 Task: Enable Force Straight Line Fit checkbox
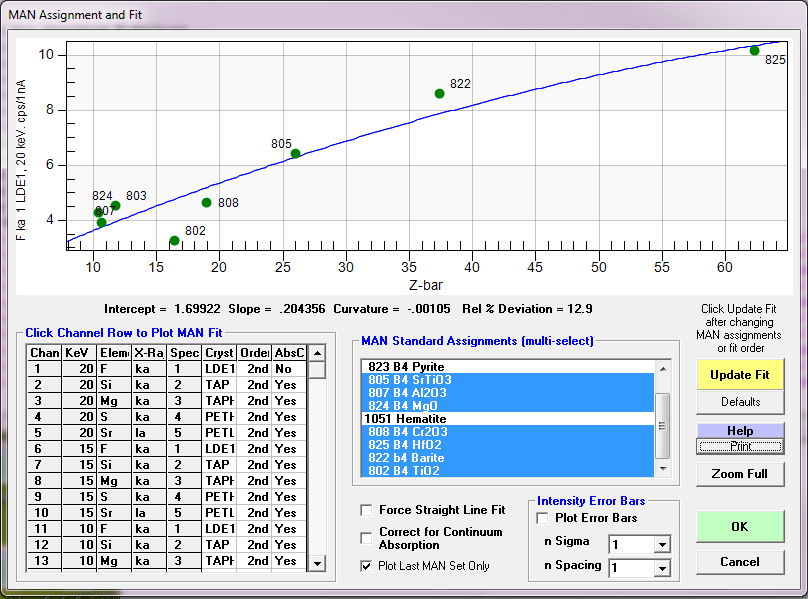pos(367,510)
